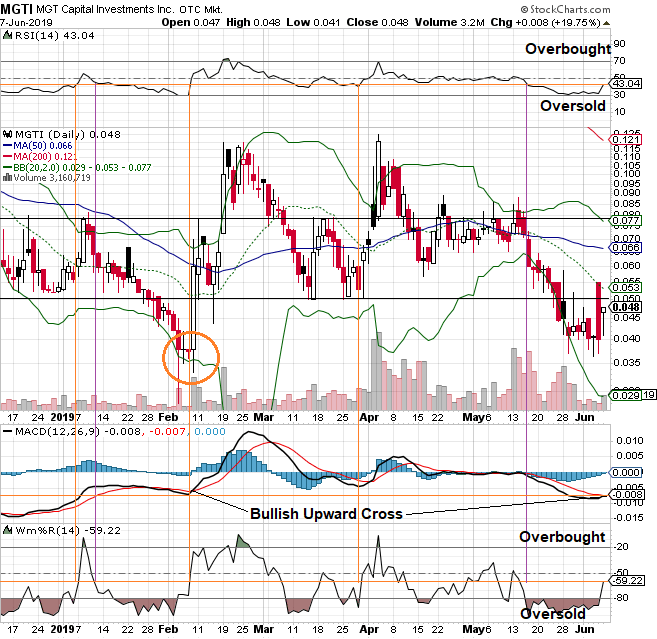Click the up triangle beside Chg percentage

(x=606, y=23)
